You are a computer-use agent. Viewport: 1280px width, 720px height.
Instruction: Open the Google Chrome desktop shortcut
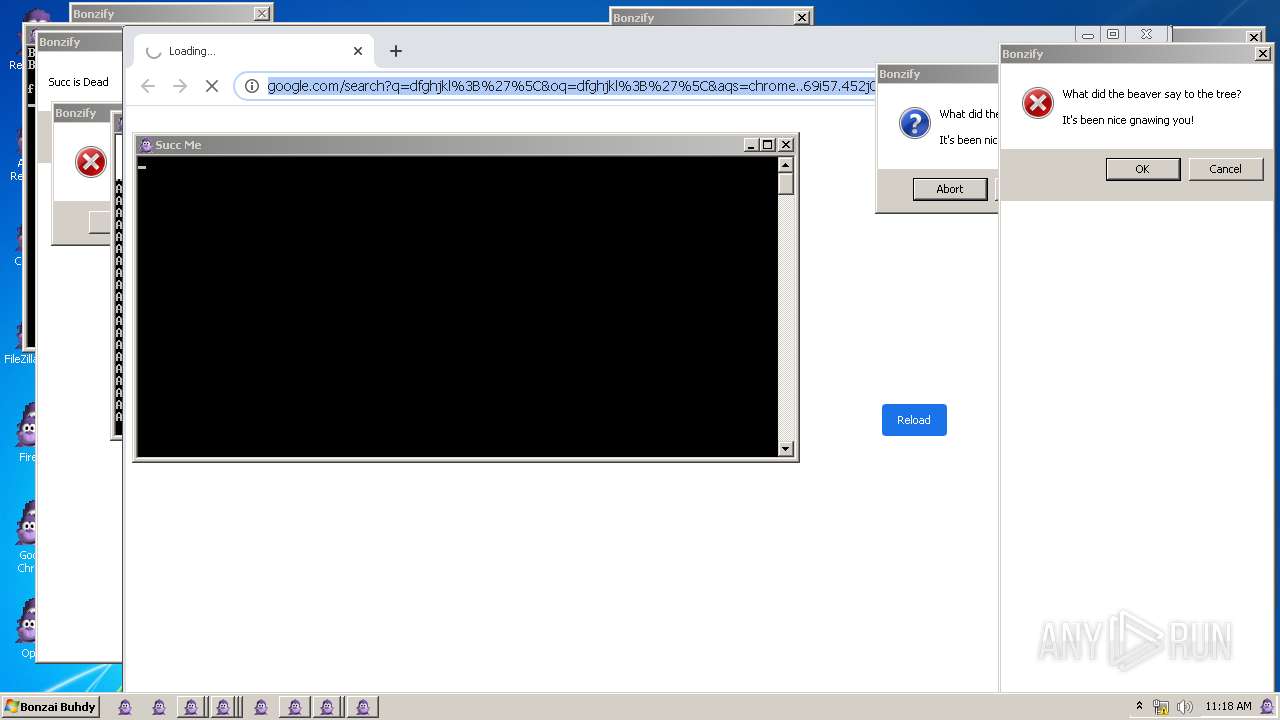point(26,537)
